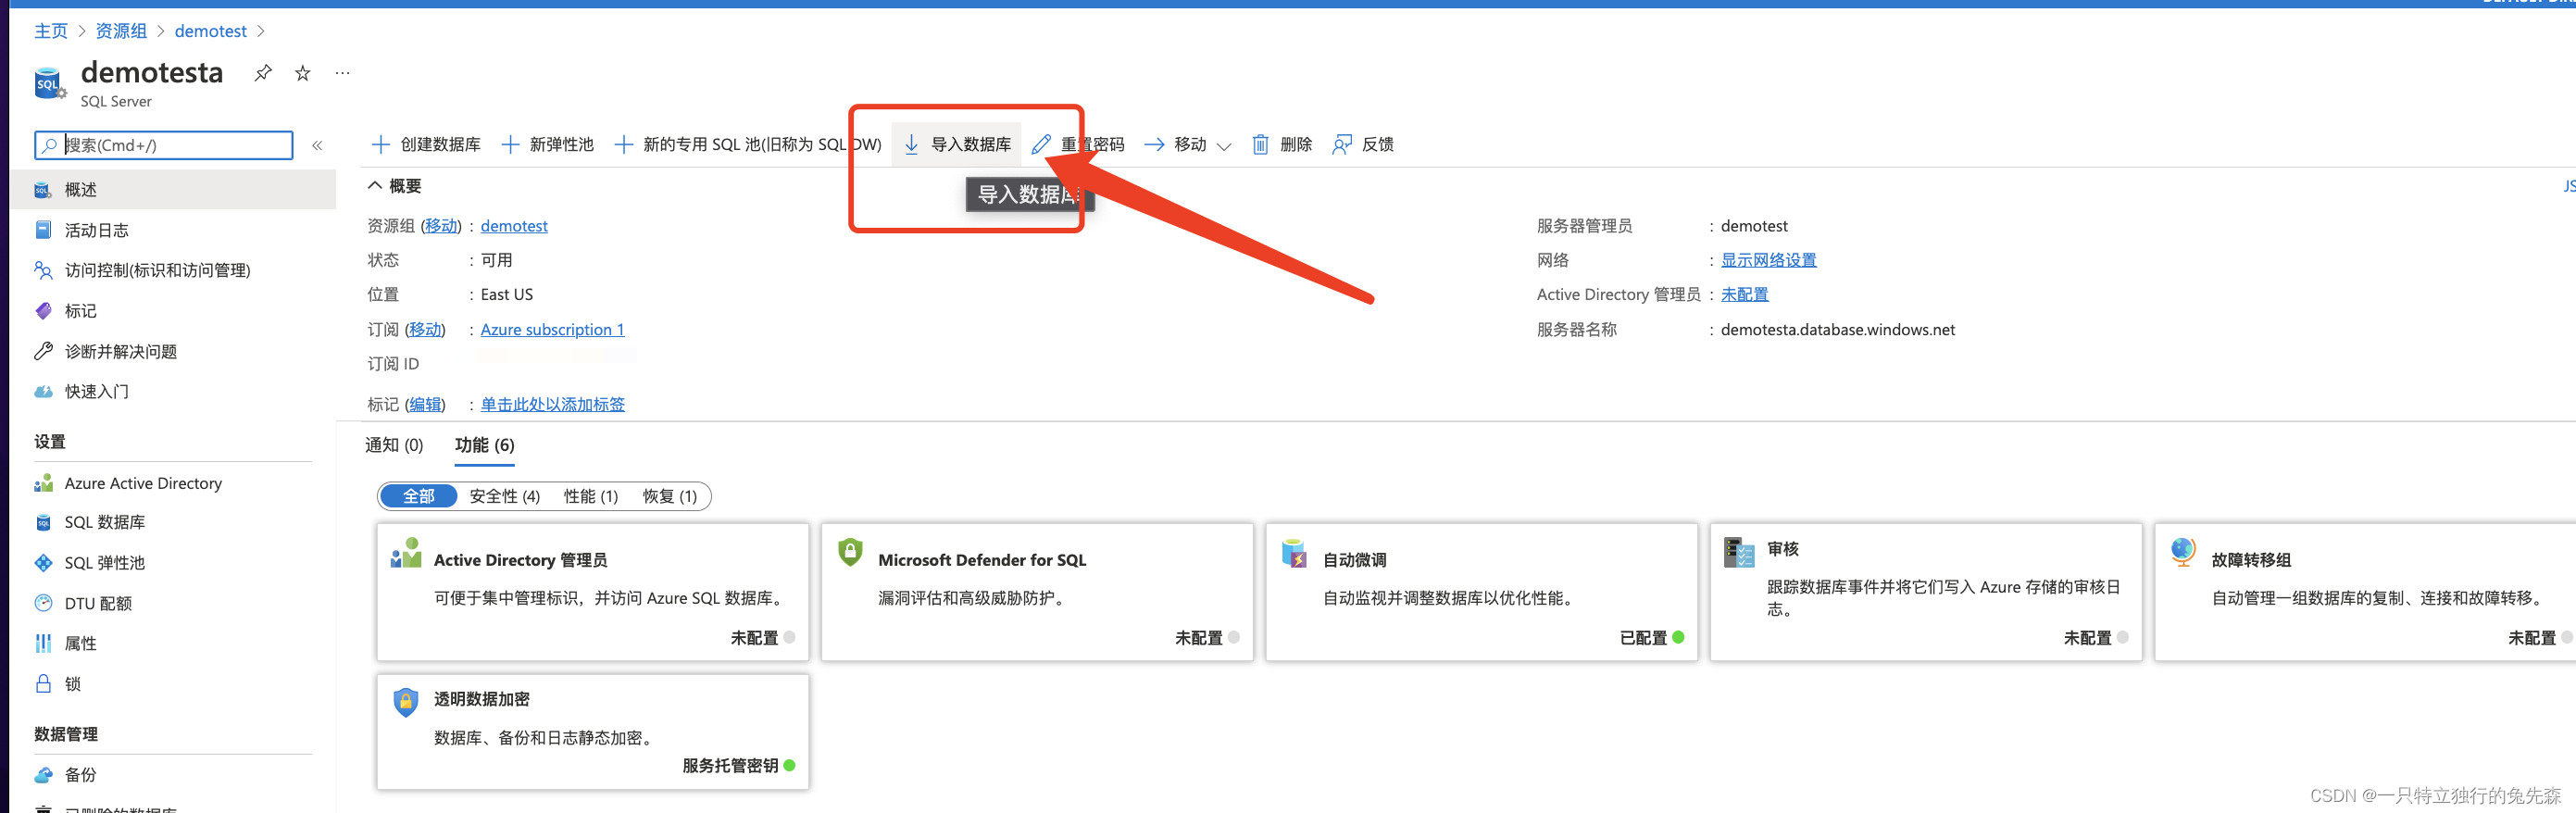The height and width of the screenshot is (813, 2576).
Task: Collapse the 概要 section
Action: (x=375, y=185)
